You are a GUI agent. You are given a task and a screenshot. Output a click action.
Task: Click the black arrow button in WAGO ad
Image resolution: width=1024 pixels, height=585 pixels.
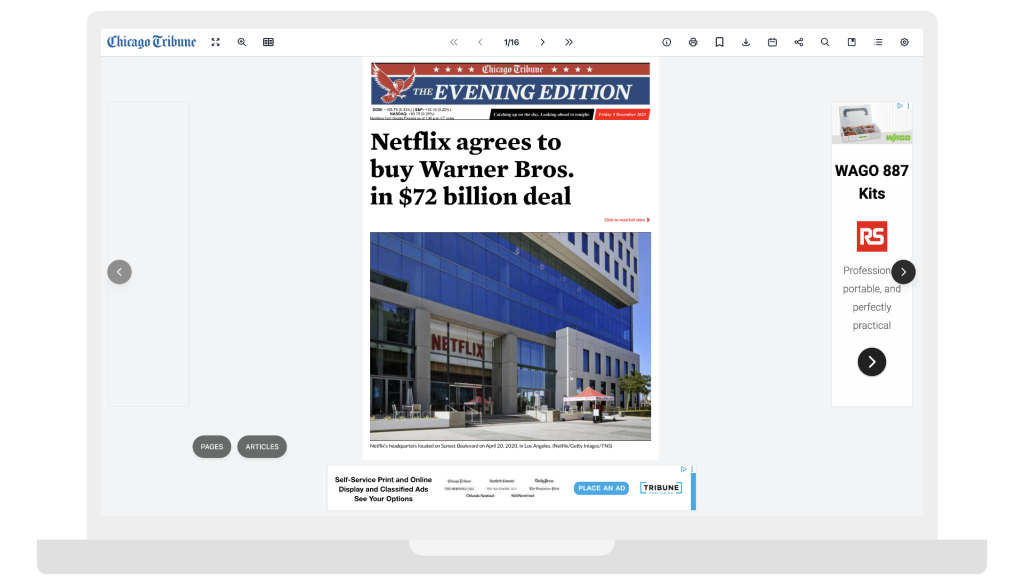tap(872, 362)
